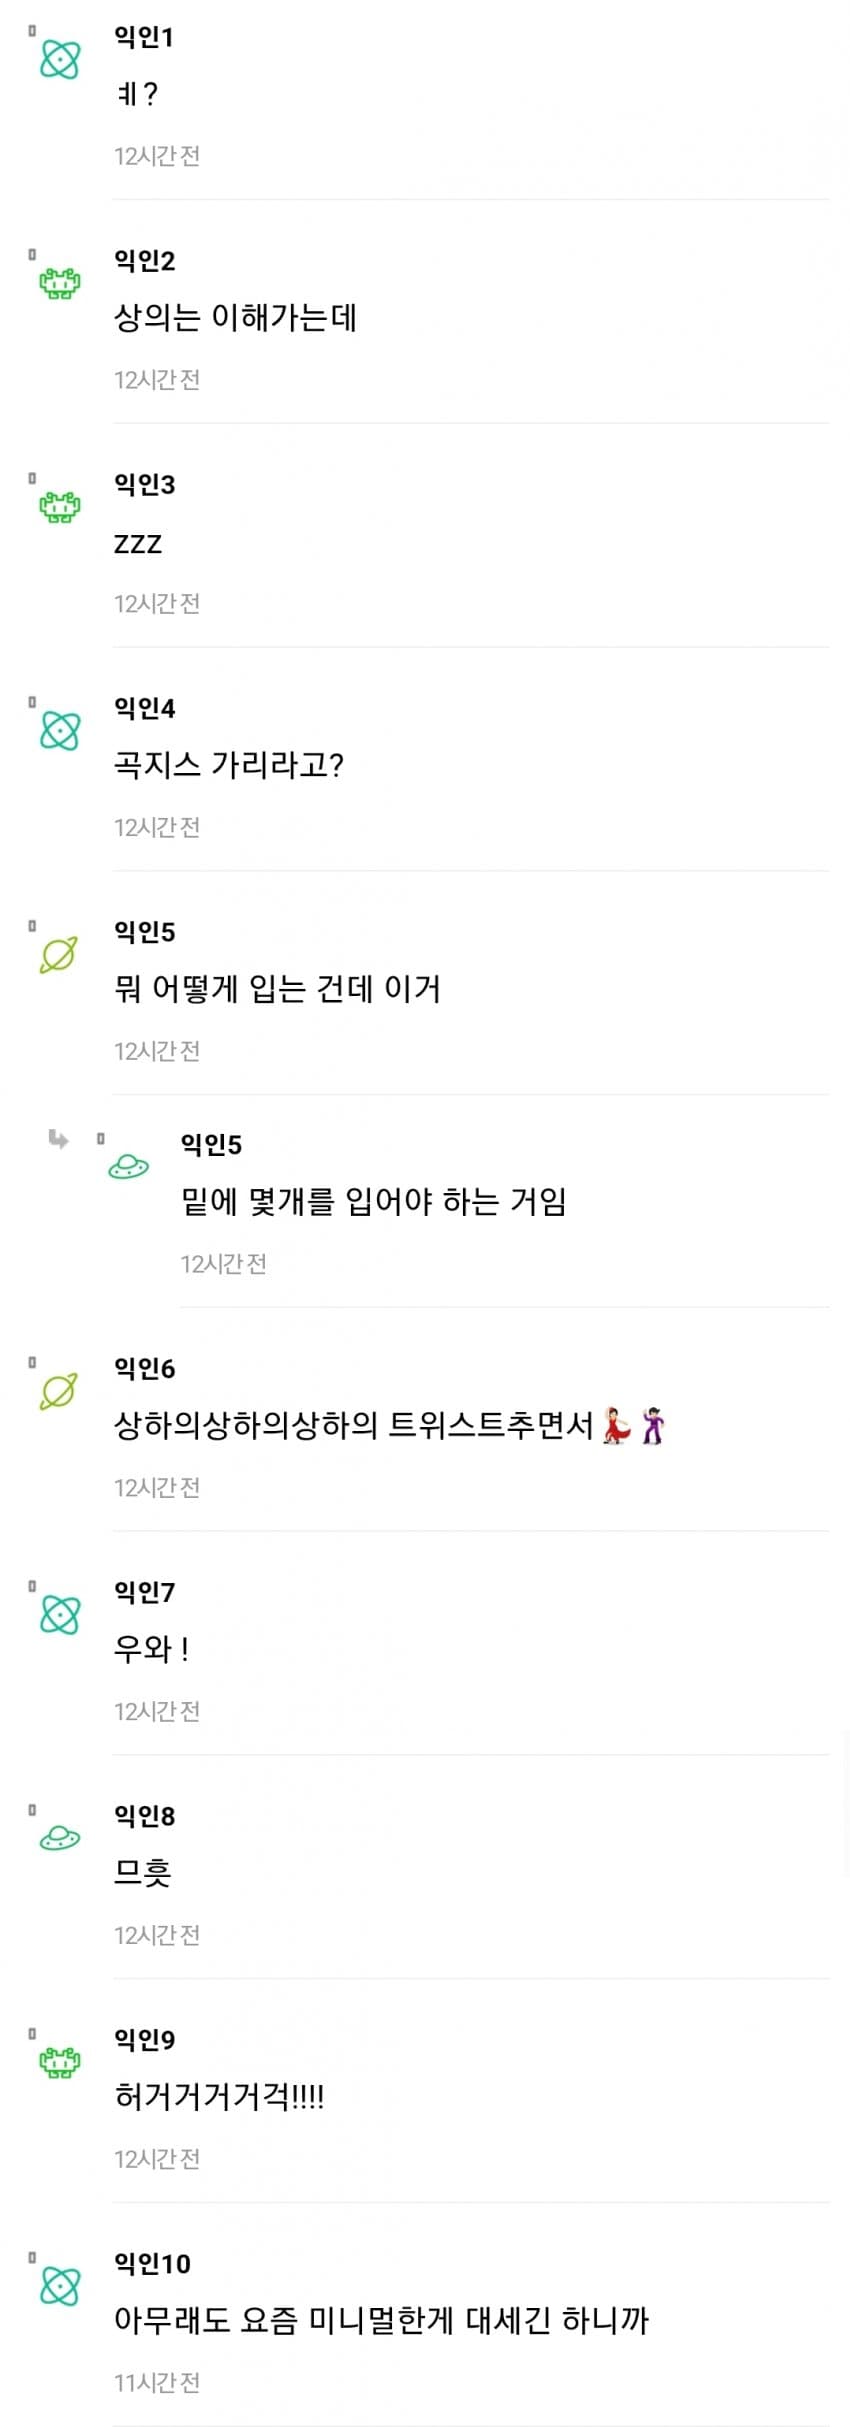Image resolution: width=850 pixels, height=2427 pixels.
Task: Open the profile of username 익인7
Action: [144, 1592]
